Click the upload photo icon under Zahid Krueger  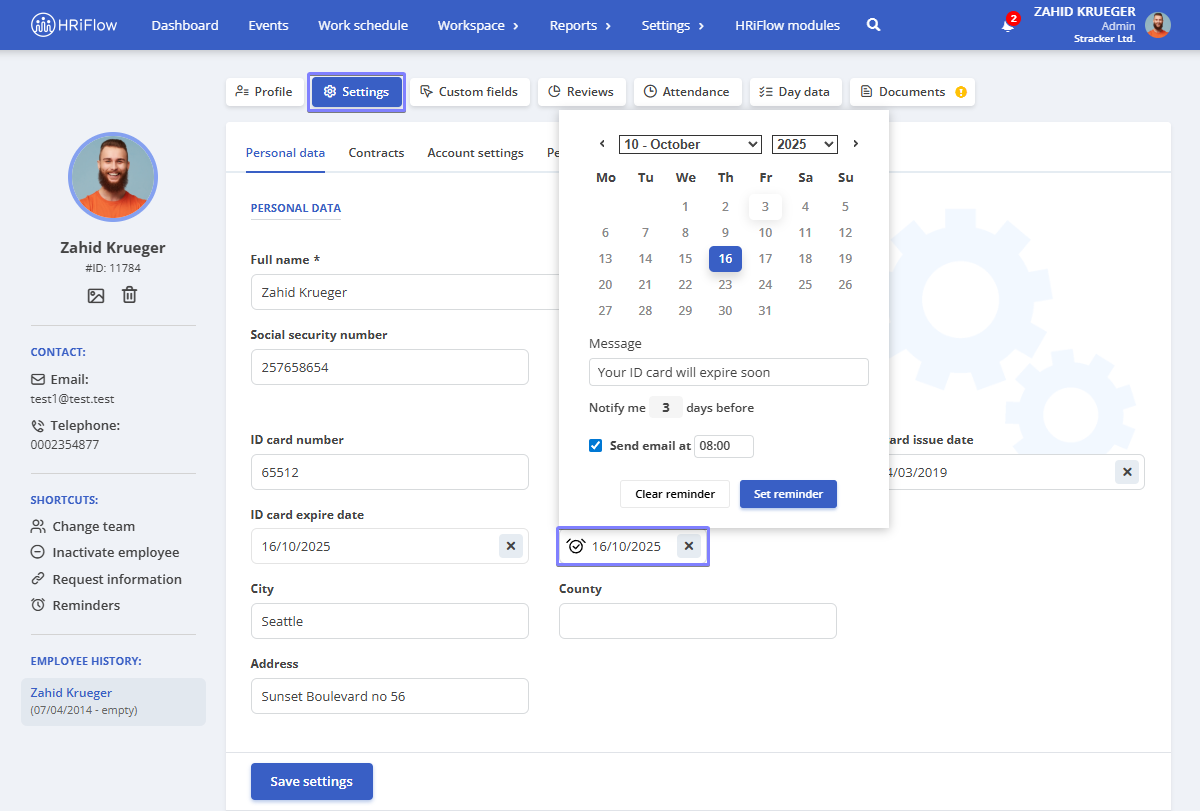coord(96,295)
